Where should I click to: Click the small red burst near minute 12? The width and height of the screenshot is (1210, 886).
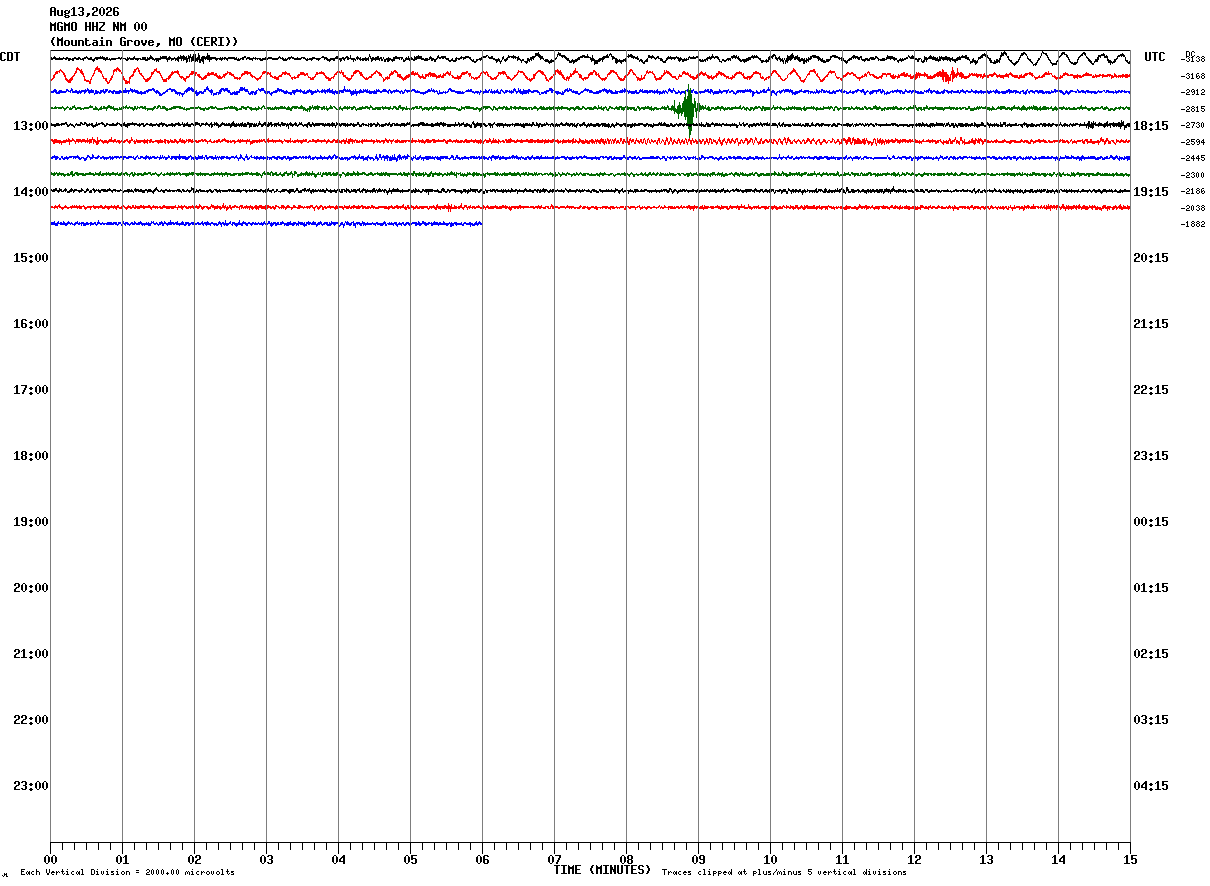coord(950,75)
